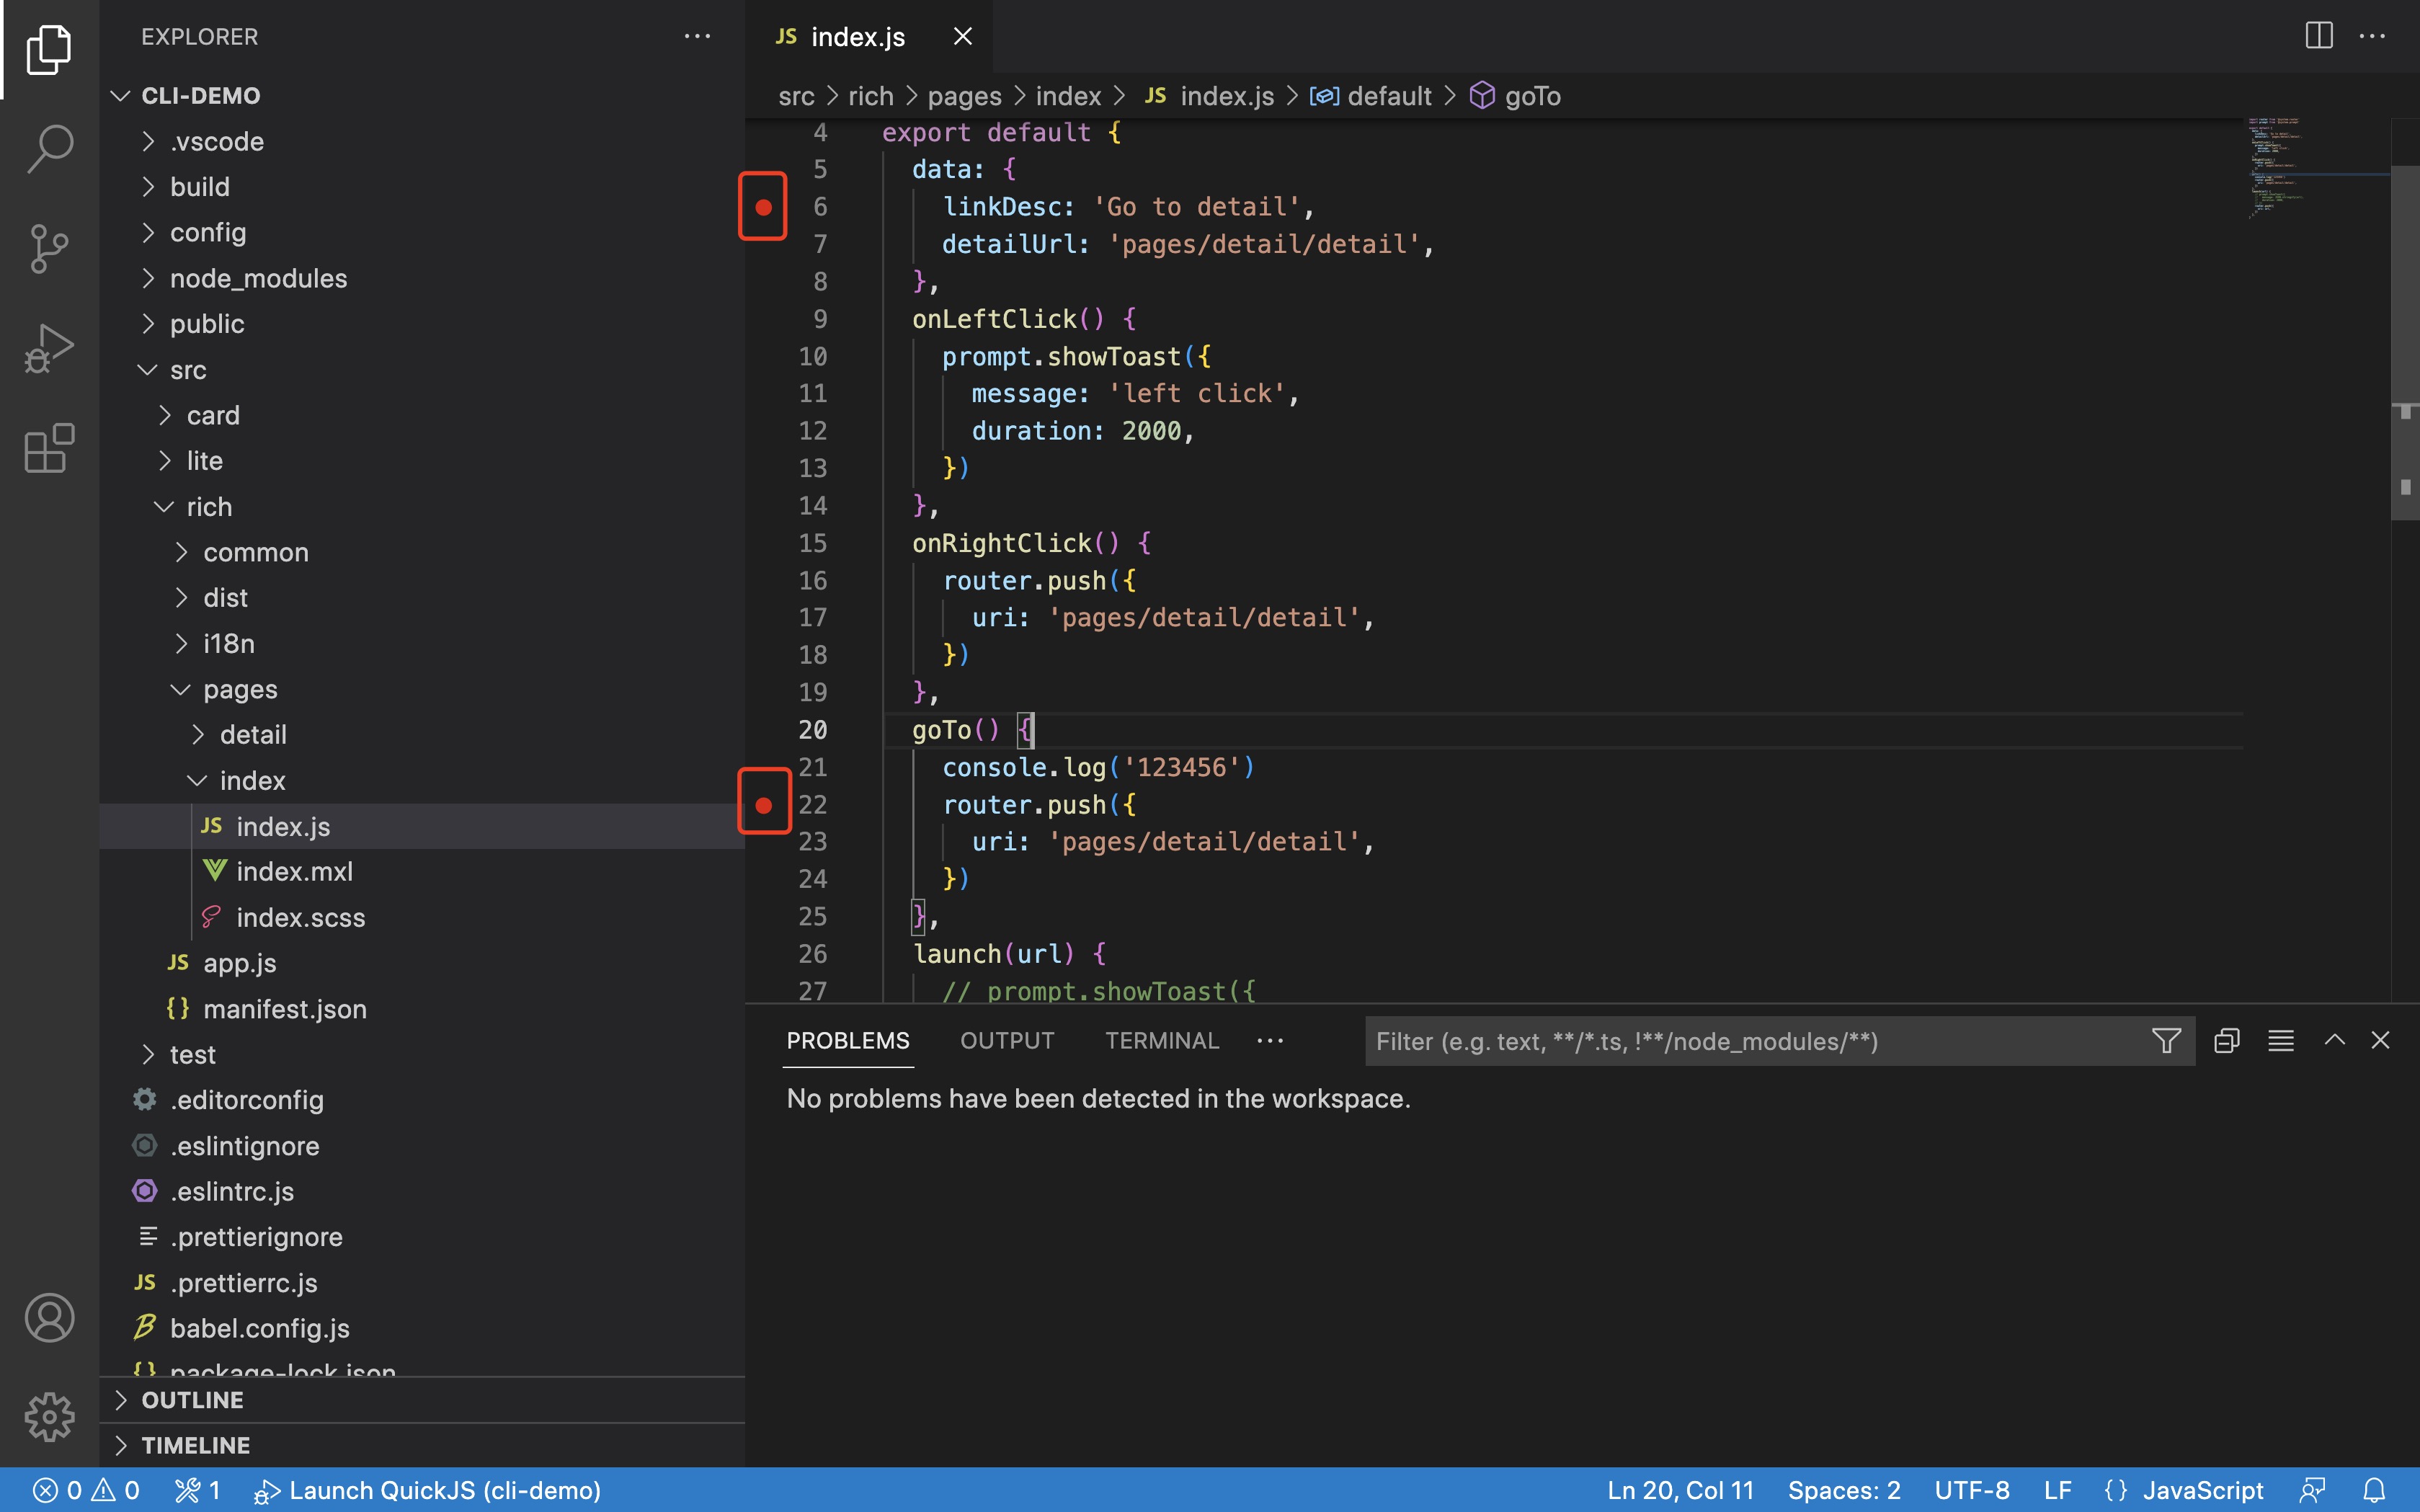The image size is (2420, 1512).
Task: Open the Accounts menu icon
Action: pos(49,1317)
